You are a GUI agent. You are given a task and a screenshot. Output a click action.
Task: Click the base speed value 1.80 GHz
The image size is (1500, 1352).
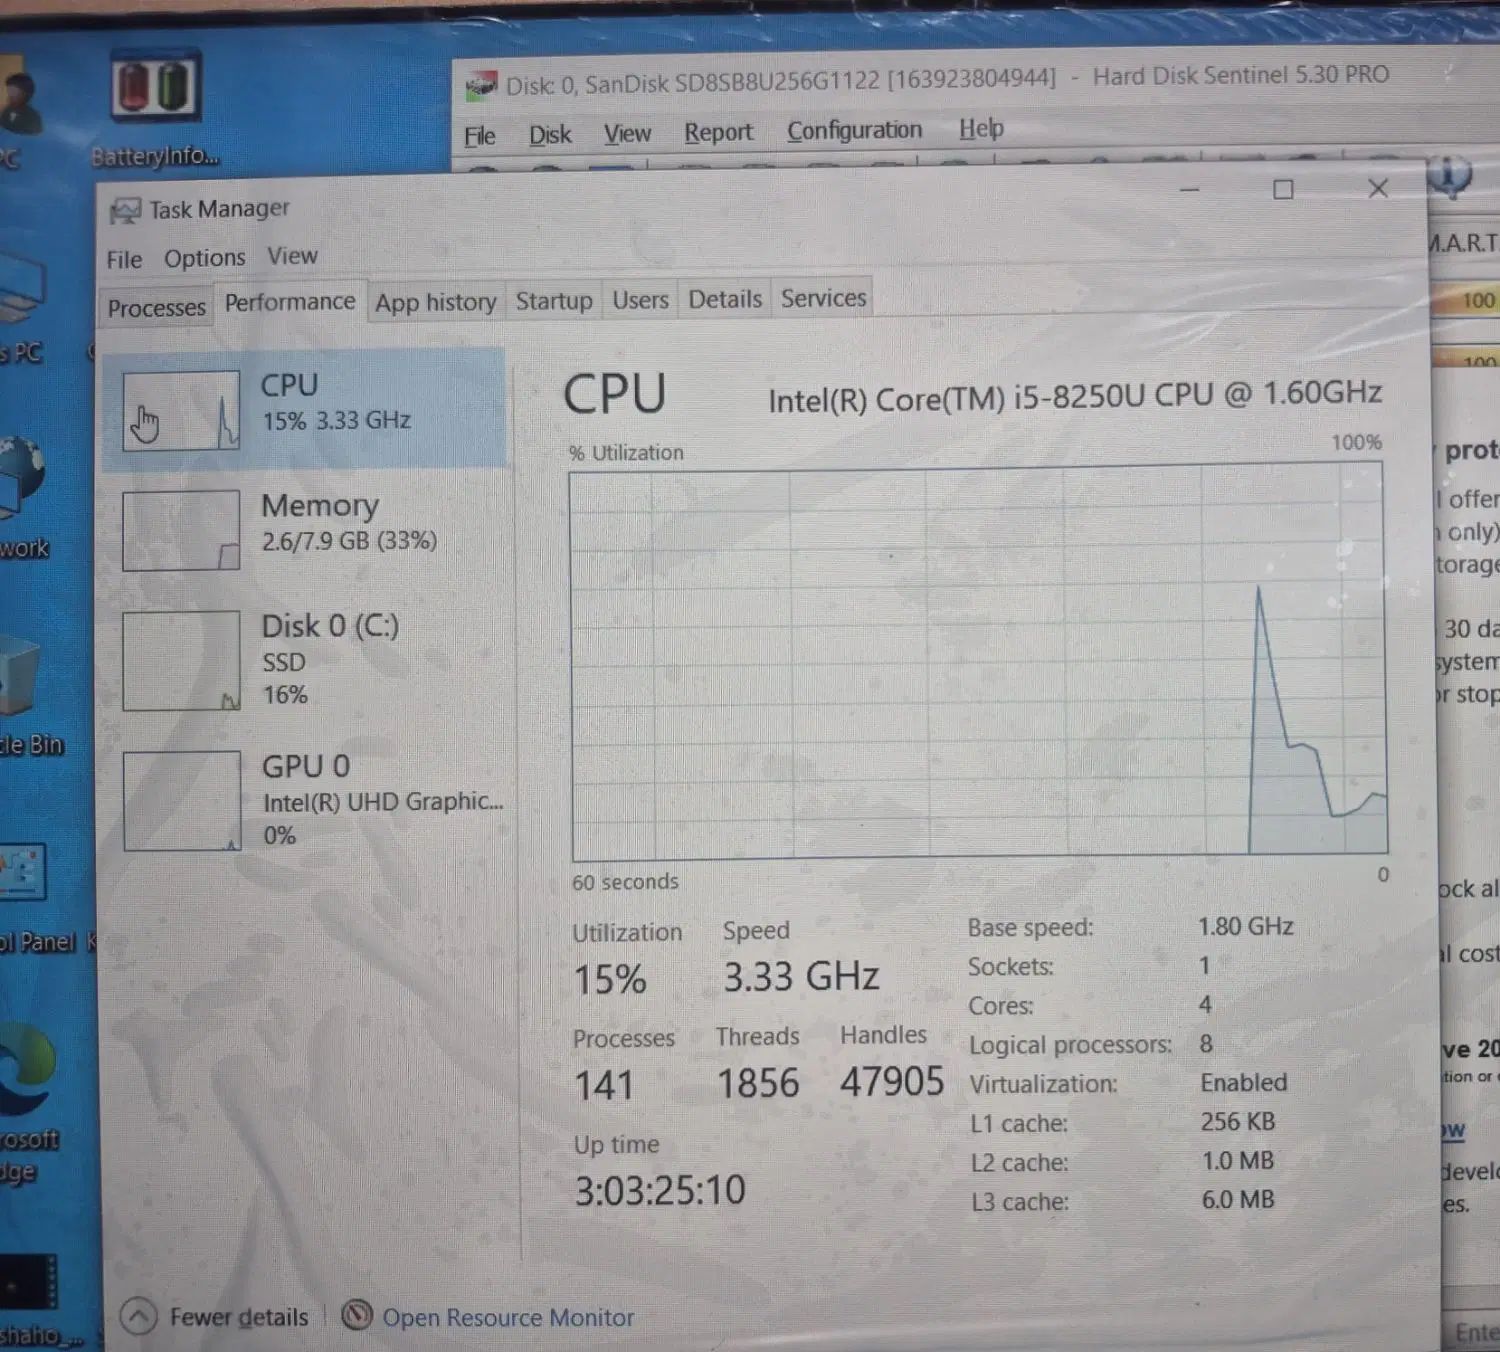pyautogui.click(x=1246, y=927)
